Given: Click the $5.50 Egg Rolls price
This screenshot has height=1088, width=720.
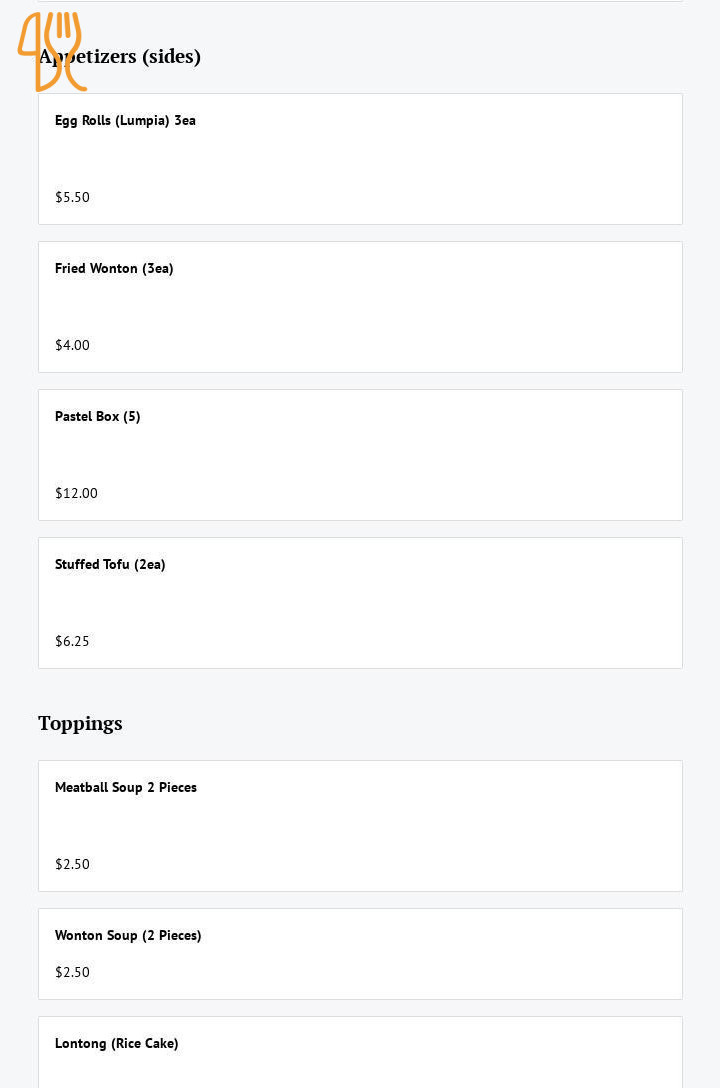Looking at the screenshot, I should pyautogui.click(x=72, y=198).
